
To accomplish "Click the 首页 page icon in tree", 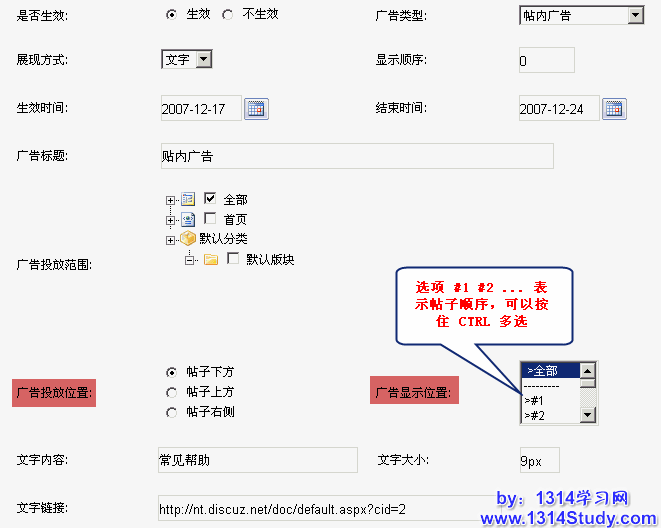I will [x=188, y=219].
